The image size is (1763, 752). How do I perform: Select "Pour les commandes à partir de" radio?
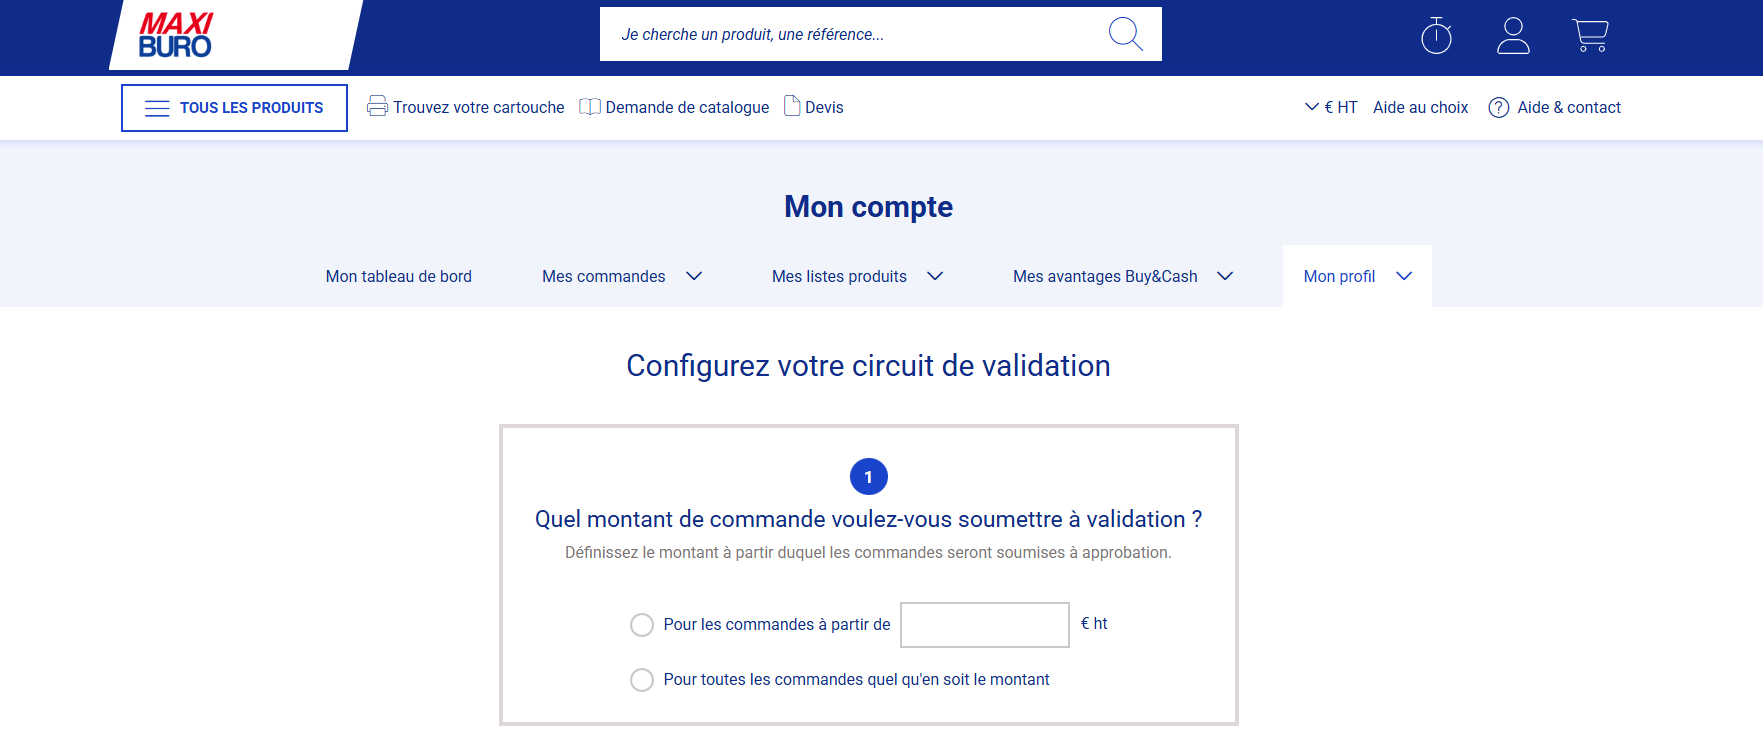point(642,625)
